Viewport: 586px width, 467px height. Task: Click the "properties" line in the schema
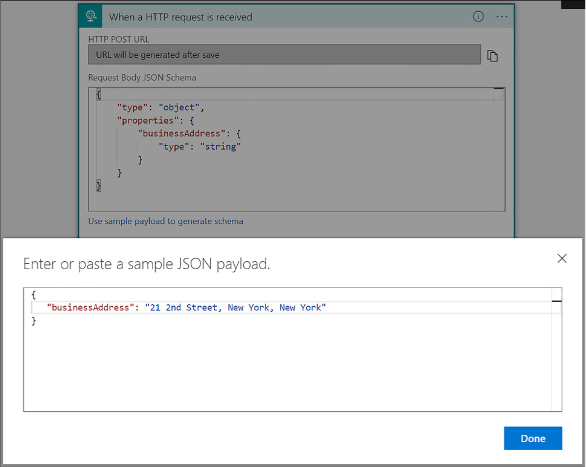[155, 121]
